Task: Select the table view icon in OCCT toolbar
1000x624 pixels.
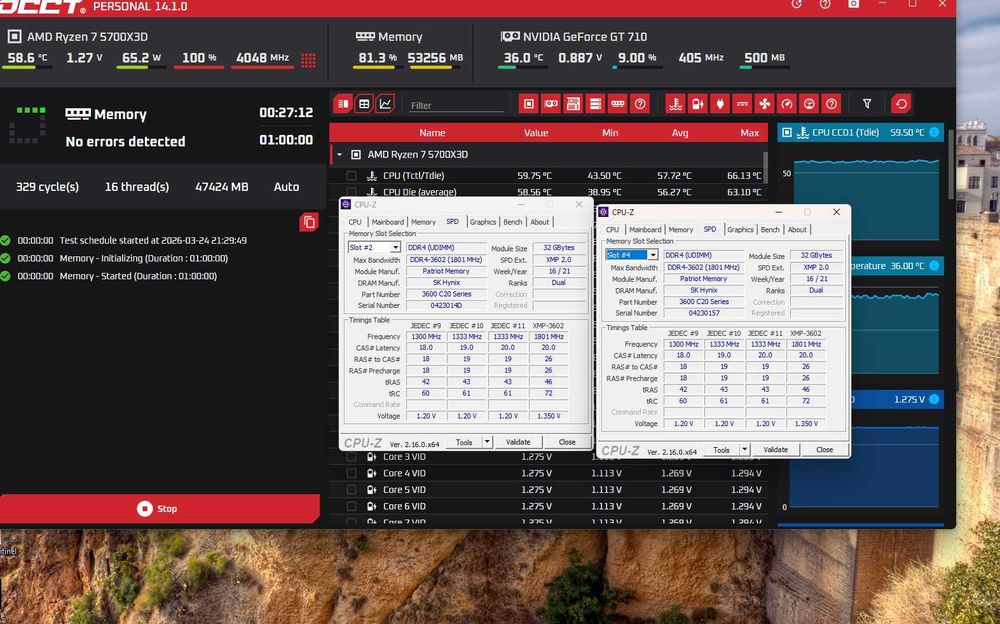Action: [364, 104]
